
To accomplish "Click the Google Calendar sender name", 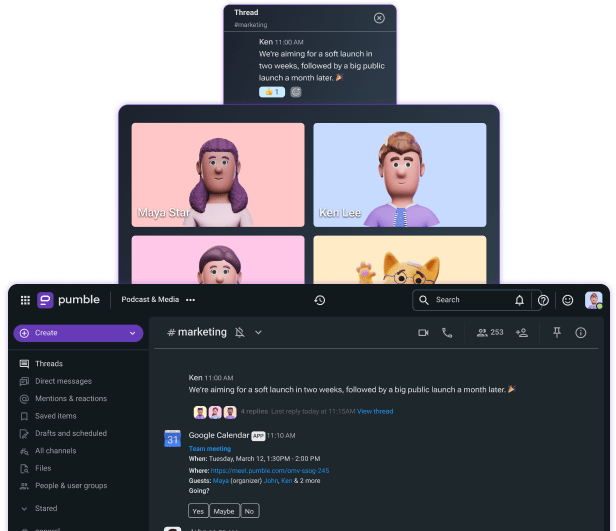I will click(x=219, y=435).
